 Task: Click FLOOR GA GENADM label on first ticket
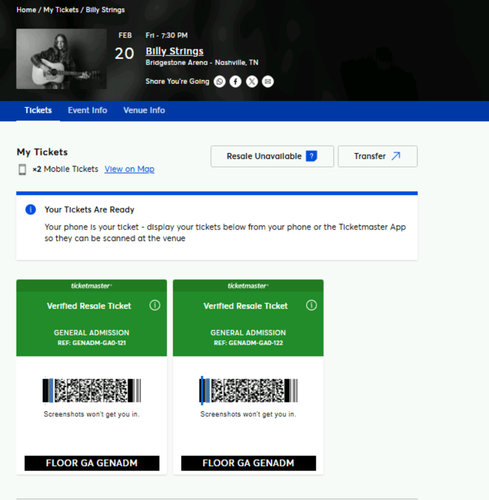92,463
